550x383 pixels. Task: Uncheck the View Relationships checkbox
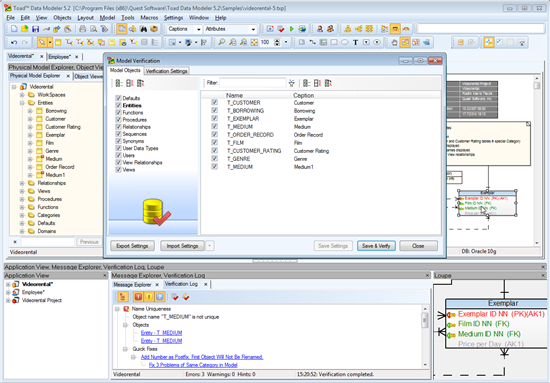click(x=118, y=162)
